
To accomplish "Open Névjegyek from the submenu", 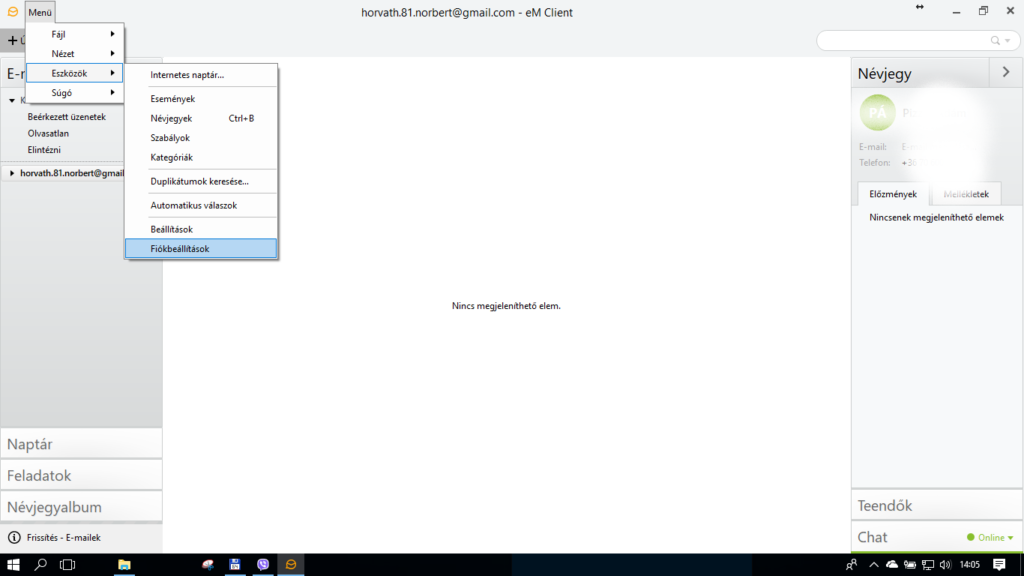I will pos(201,118).
